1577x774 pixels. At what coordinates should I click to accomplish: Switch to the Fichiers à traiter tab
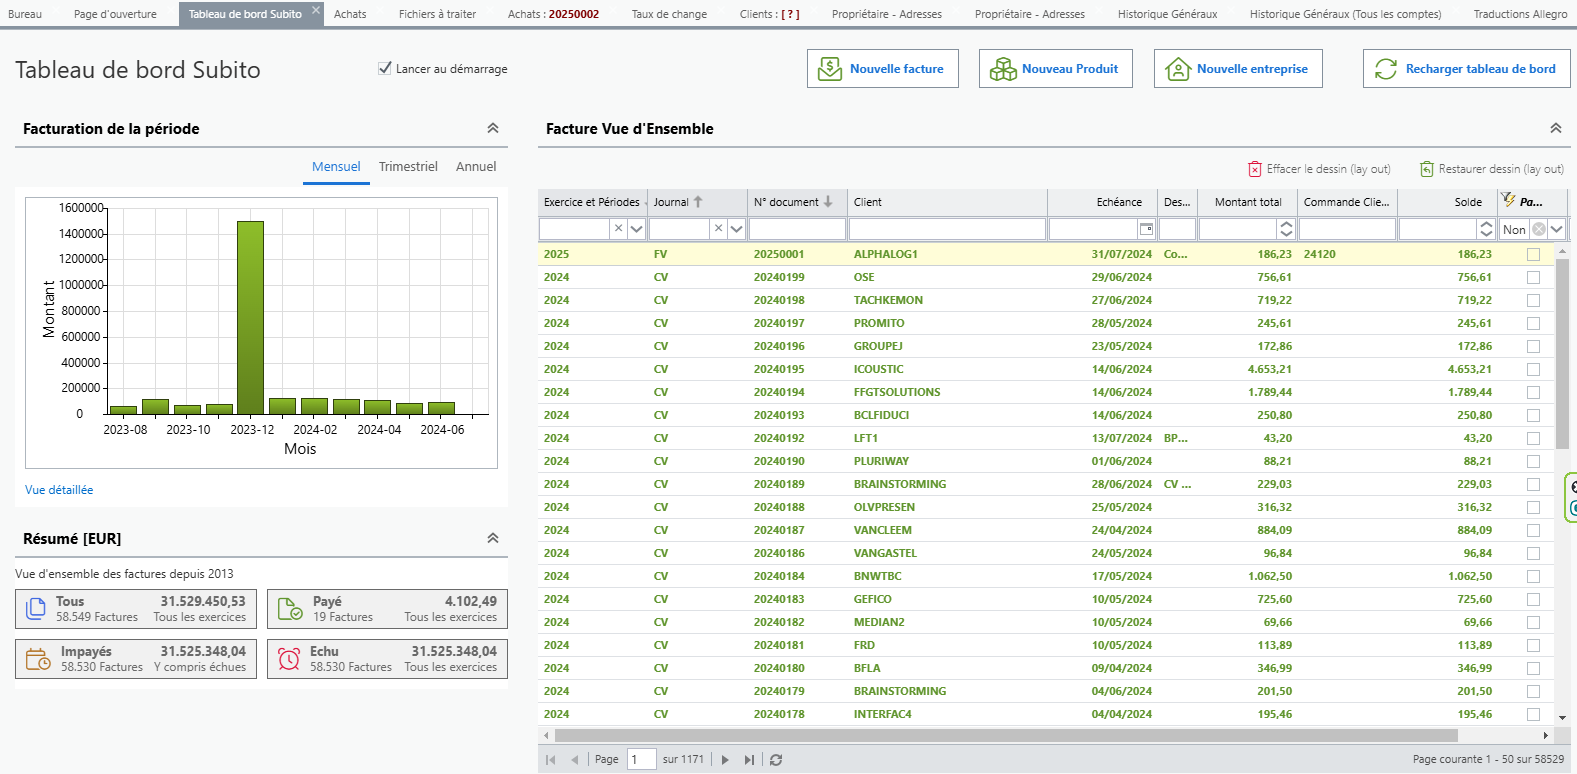(437, 14)
